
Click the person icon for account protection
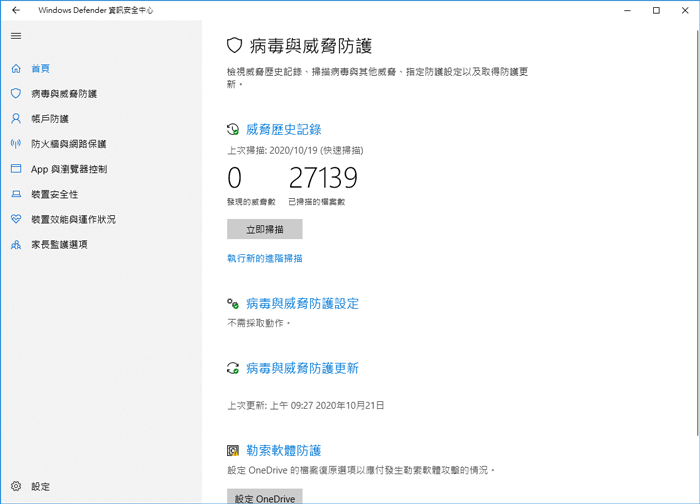click(16, 118)
